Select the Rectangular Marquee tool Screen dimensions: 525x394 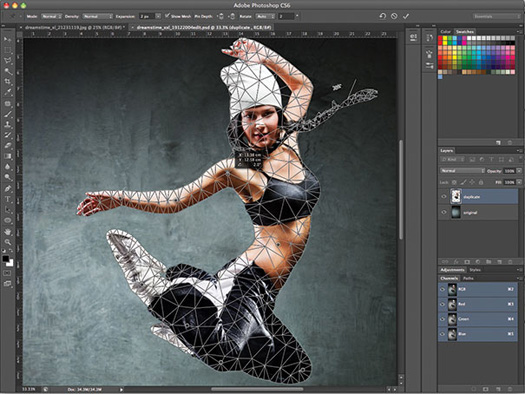tap(7, 50)
